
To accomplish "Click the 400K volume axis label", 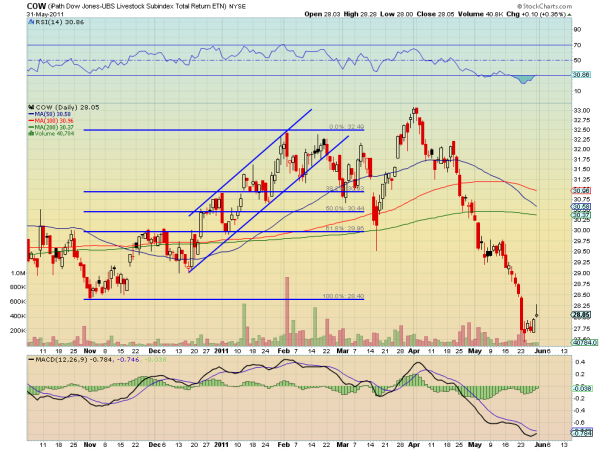I will coord(18,316).
